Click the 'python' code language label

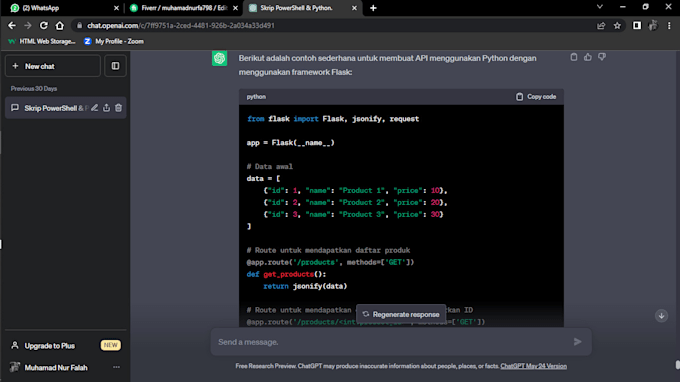(x=256, y=97)
